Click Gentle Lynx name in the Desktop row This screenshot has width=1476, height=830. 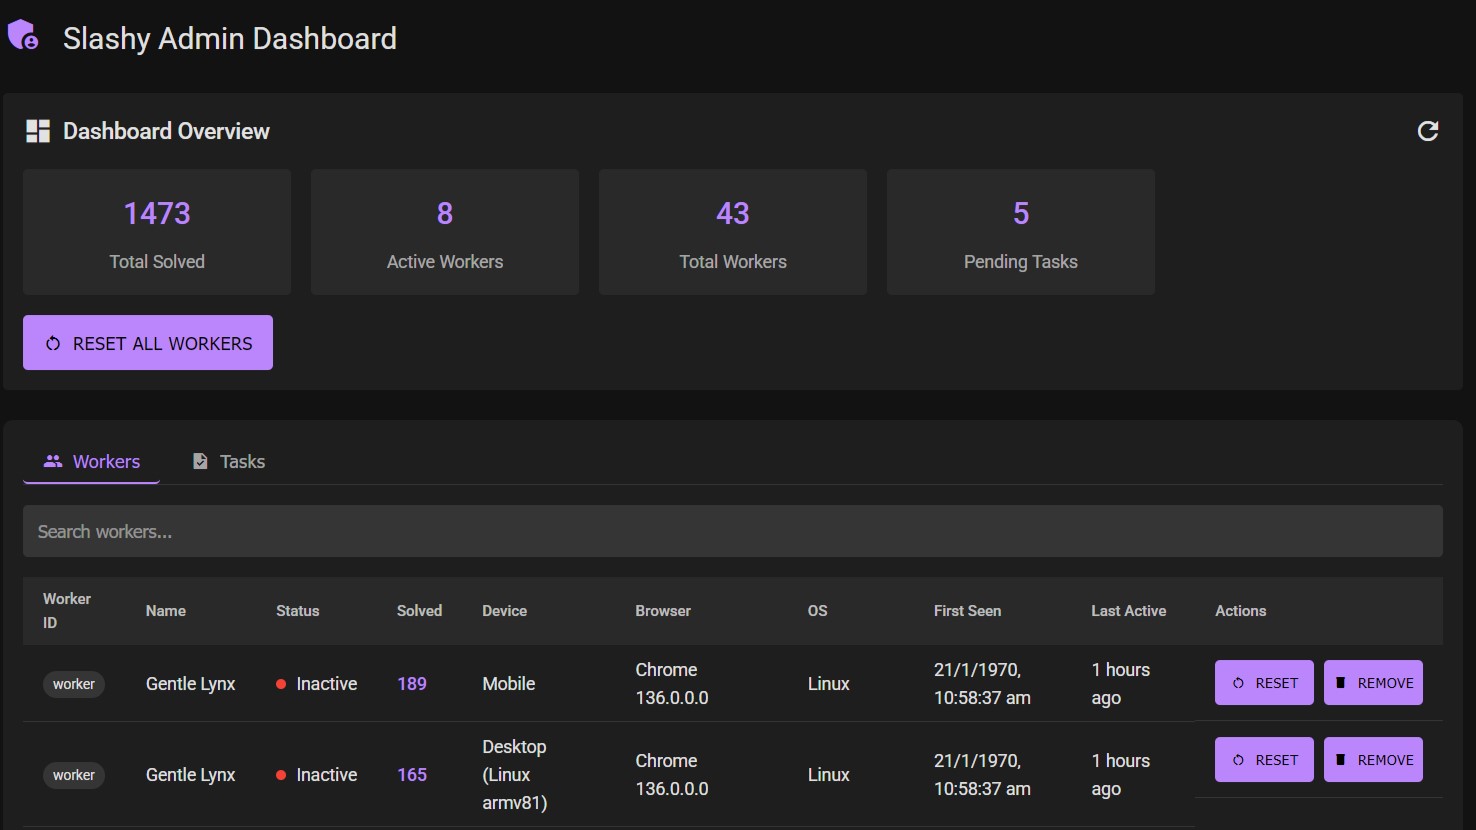(x=191, y=775)
